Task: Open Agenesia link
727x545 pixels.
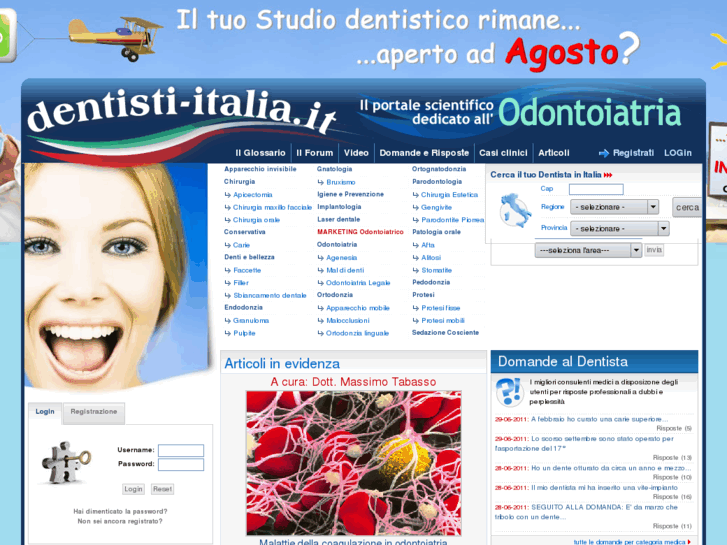Action: pos(341,257)
